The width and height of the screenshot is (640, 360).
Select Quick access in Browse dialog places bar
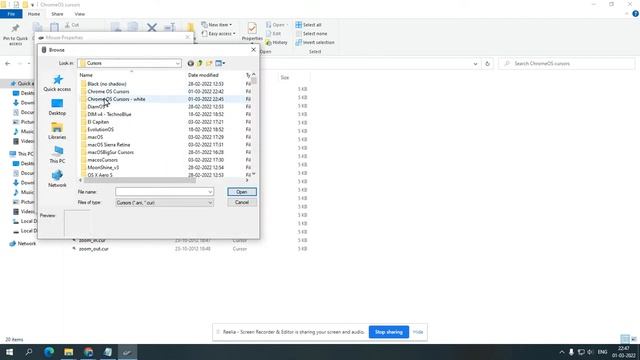click(x=57, y=83)
